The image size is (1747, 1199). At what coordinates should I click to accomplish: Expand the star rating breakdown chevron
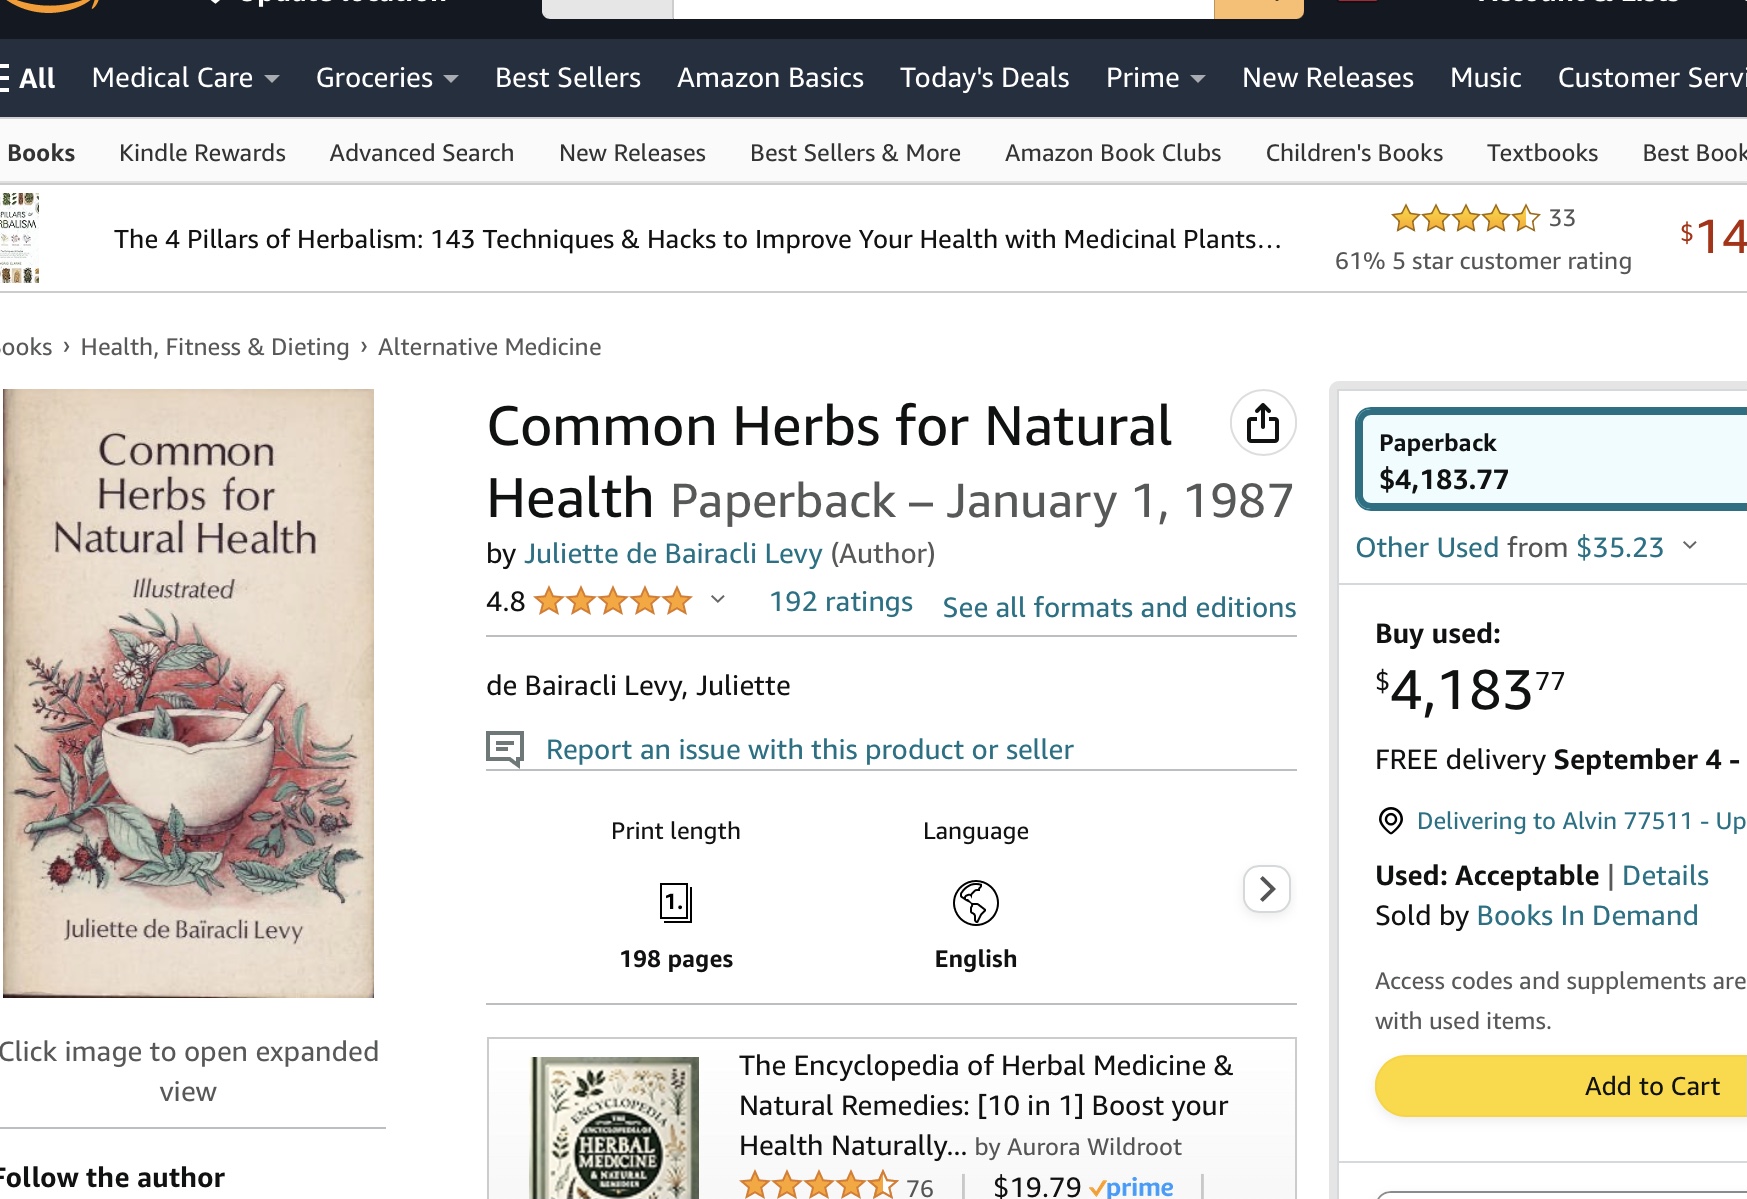tap(717, 600)
